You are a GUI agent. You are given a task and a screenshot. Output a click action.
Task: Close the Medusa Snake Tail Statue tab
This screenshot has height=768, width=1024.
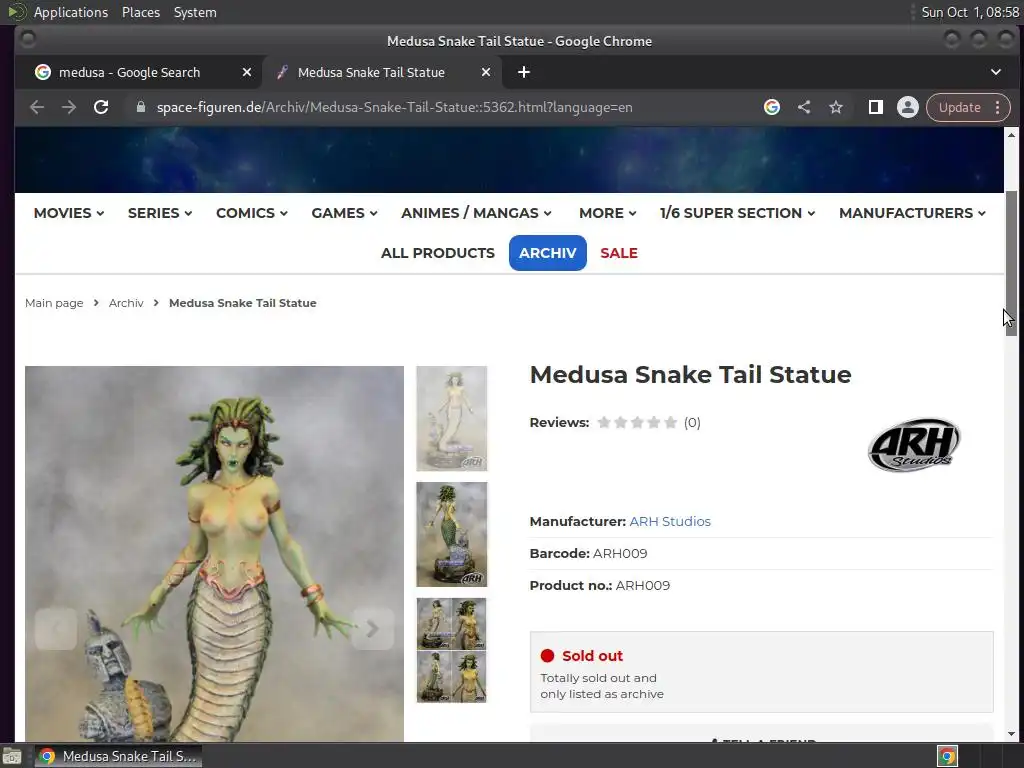pyautogui.click(x=486, y=72)
